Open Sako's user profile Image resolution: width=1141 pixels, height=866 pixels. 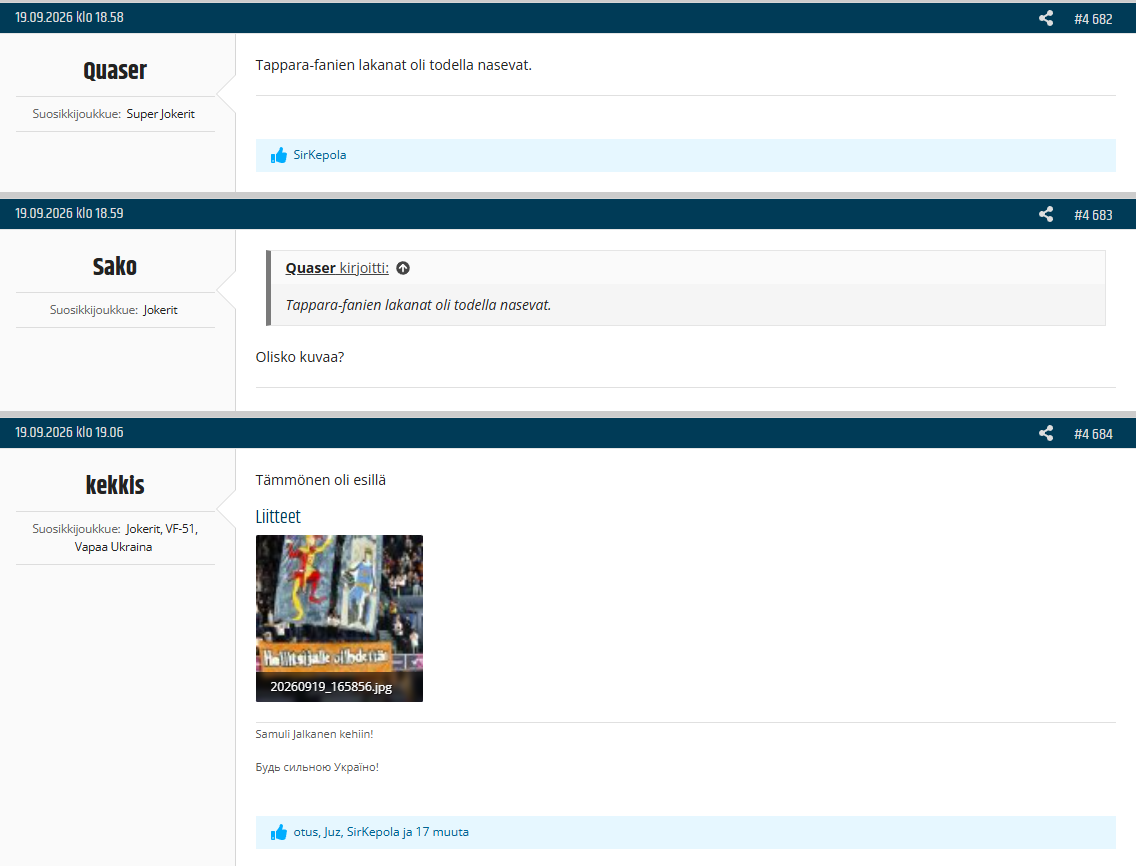pyautogui.click(x=115, y=266)
